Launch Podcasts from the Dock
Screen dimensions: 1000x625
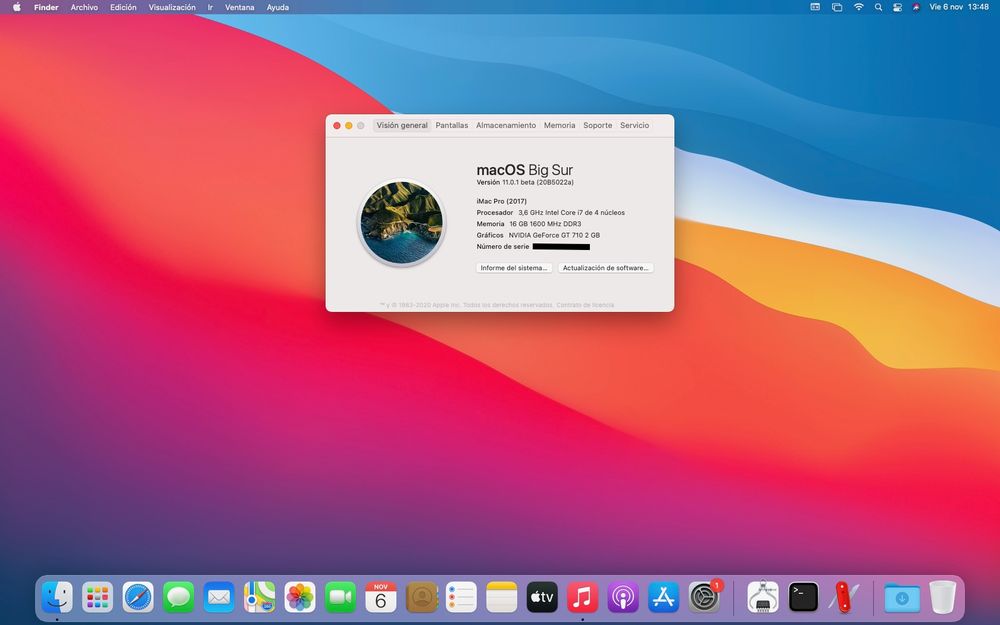[623, 598]
